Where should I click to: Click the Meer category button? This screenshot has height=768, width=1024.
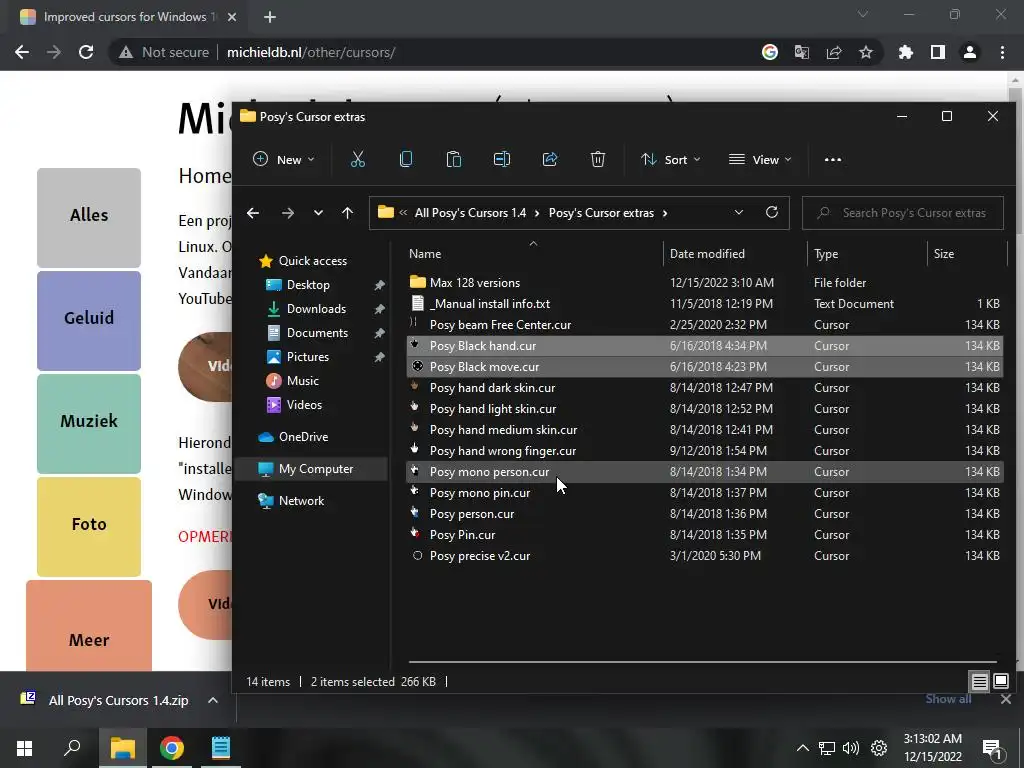89,626
